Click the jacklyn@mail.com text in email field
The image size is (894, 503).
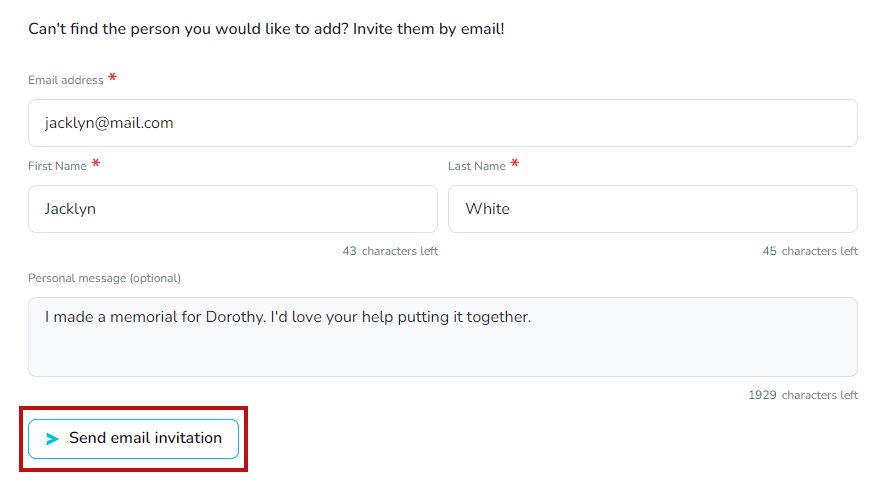point(109,123)
